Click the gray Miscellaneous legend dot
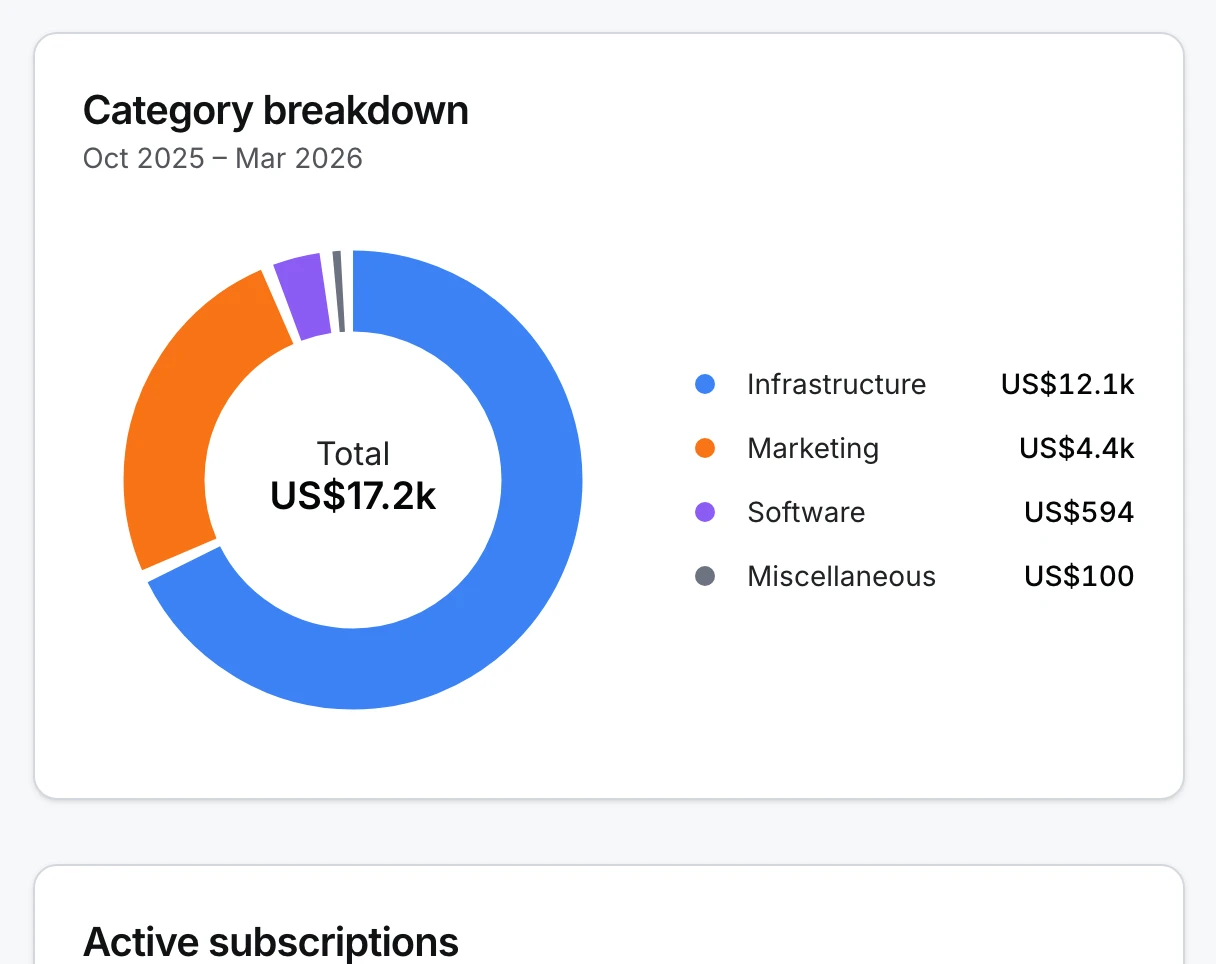Image resolution: width=1216 pixels, height=964 pixels. [704, 575]
